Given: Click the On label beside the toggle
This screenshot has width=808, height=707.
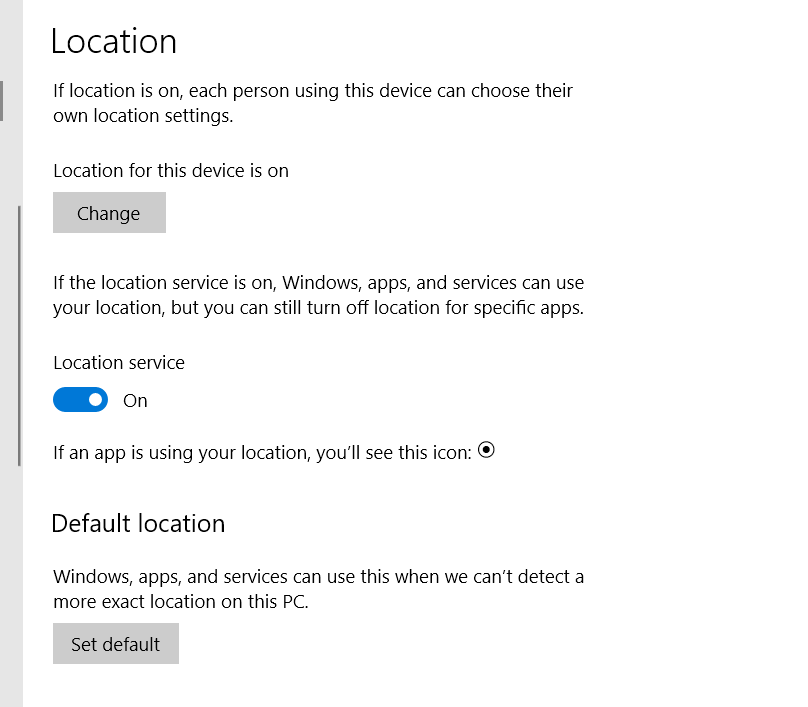Looking at the screenshot, I should point(135,401).
